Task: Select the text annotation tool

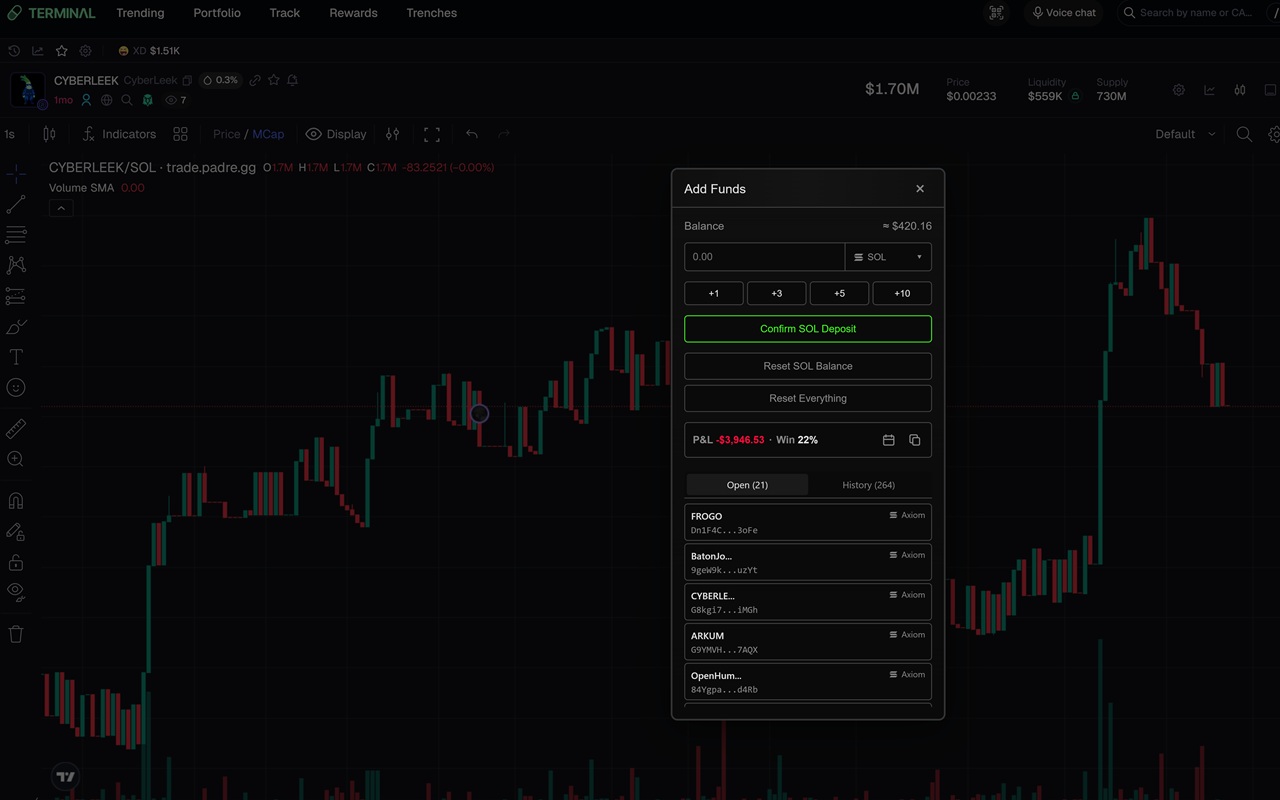Action: pyautogui.click(x=16, y=357)
